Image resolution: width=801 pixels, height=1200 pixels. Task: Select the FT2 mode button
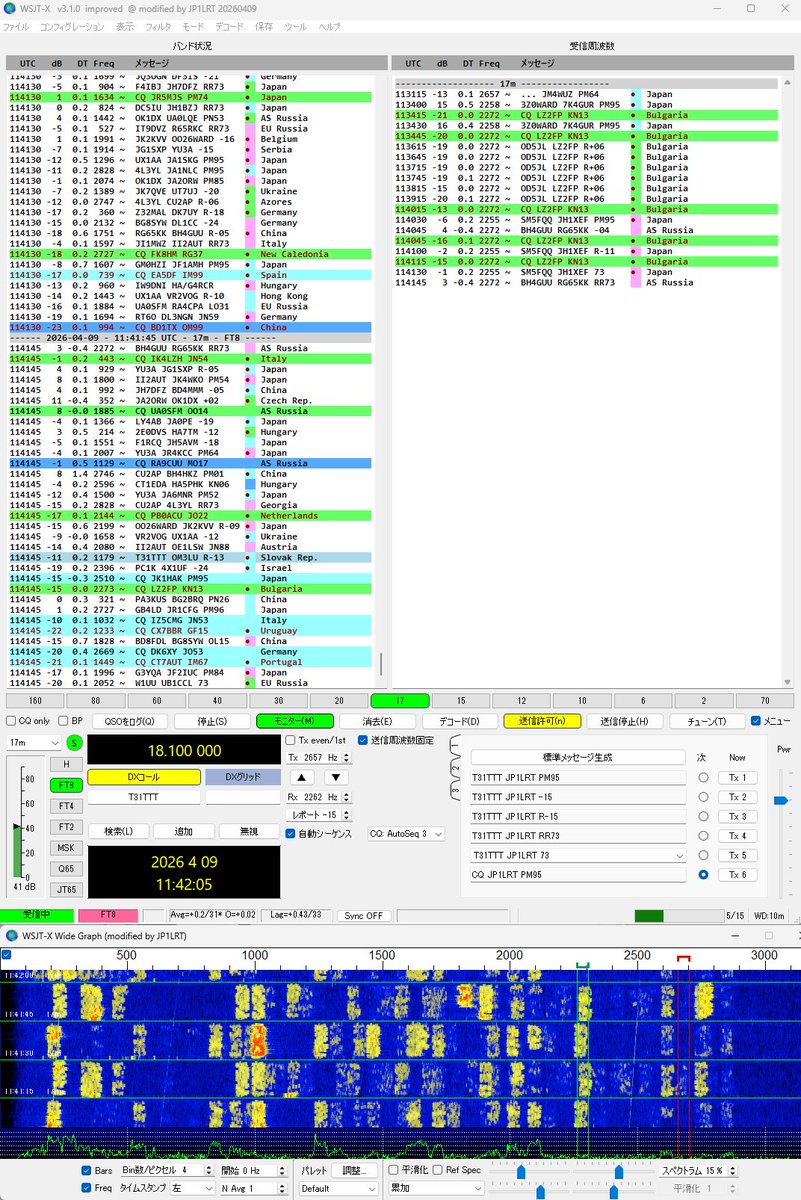pos(66,826)
